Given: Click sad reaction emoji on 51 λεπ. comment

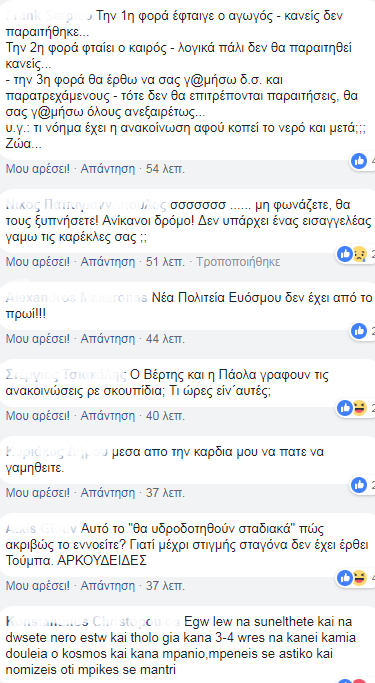Looking at the screenshot, I should pyautogui.click(x=360, y=254).
